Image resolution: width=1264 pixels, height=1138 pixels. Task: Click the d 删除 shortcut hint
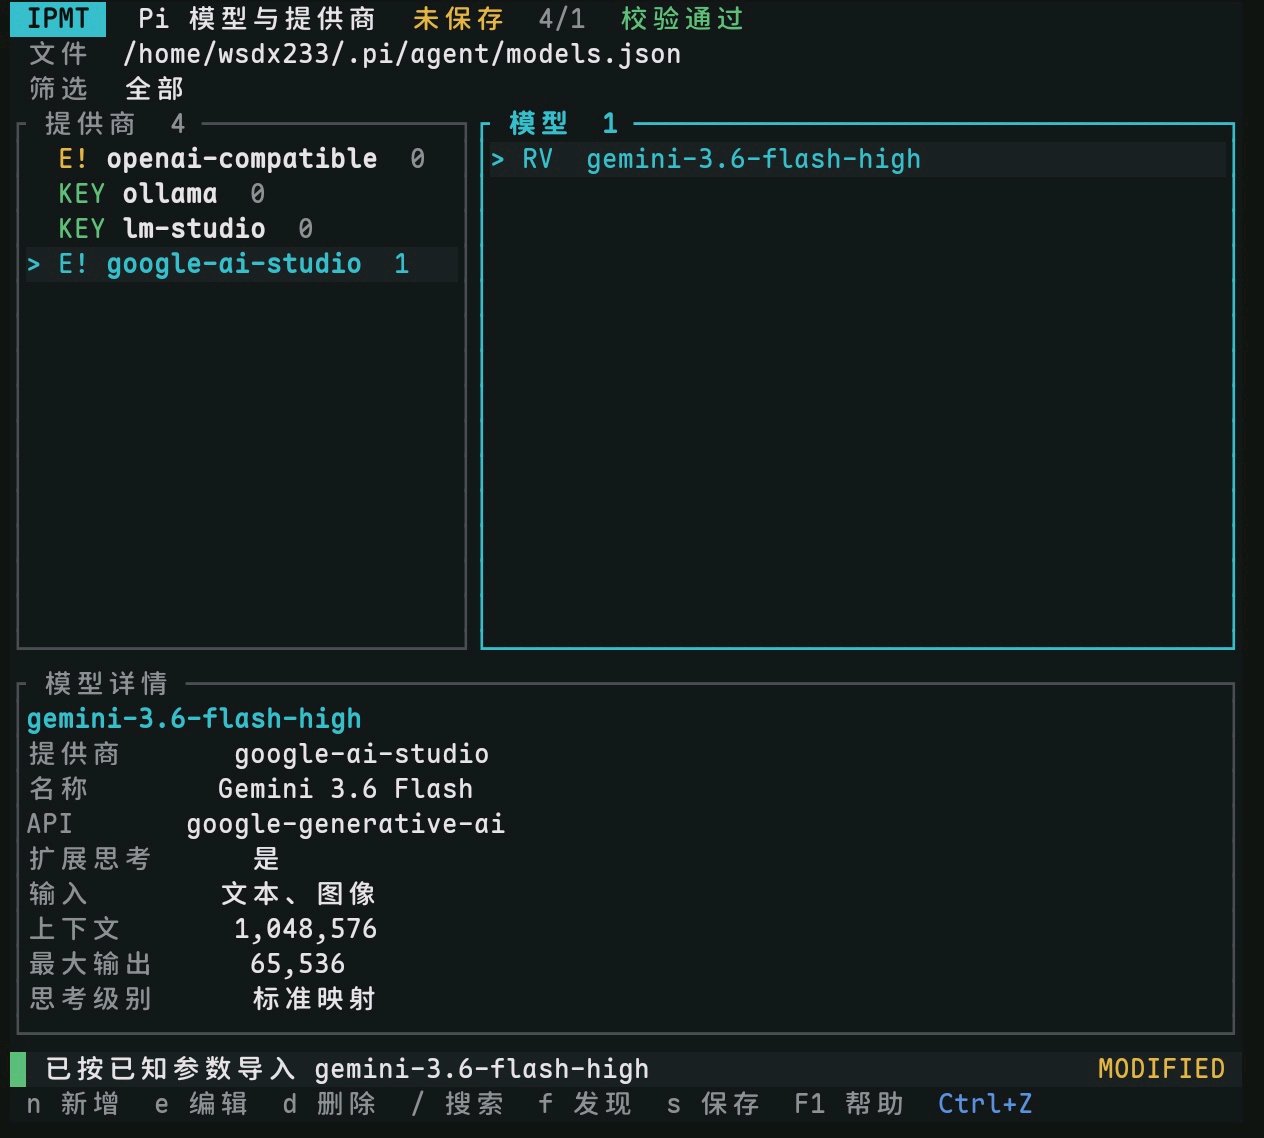[329, 1104]
